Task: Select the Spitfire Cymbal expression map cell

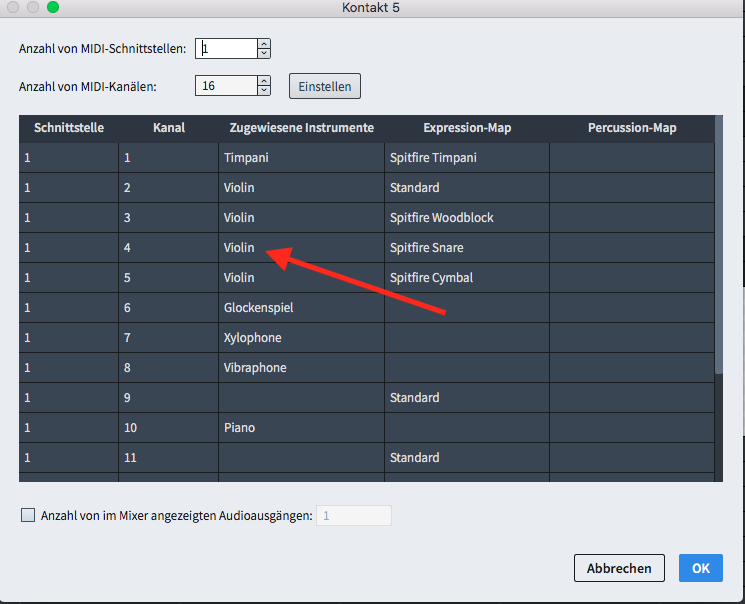Action: [467, 278]
